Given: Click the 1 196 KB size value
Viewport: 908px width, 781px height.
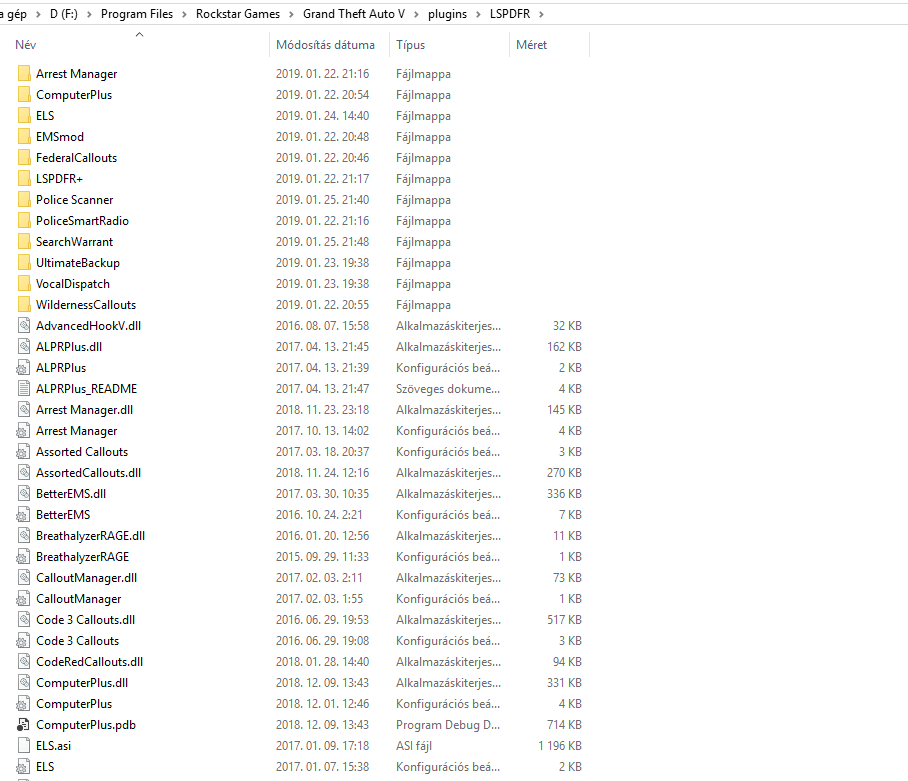Looking at the screenshot, I should pyautogui.click(x=559, y=746).
